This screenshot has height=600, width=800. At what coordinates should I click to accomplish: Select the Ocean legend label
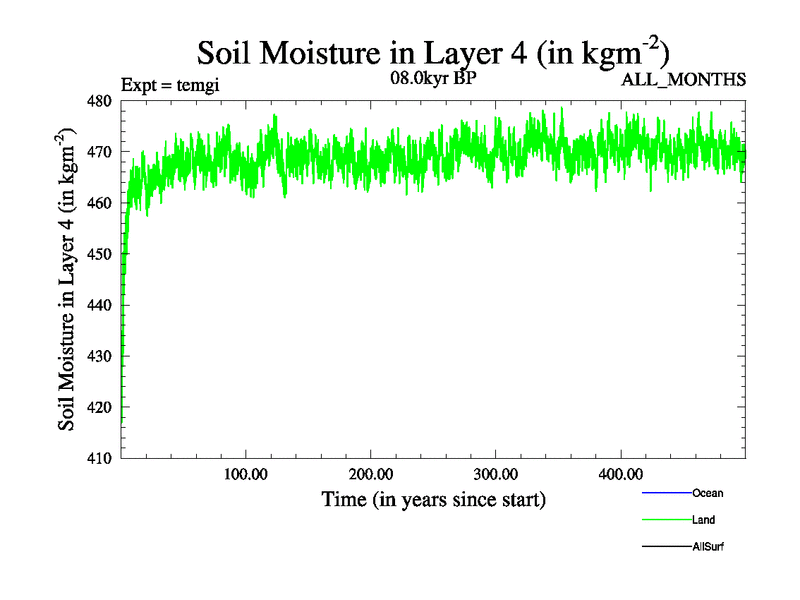(707, 493)
